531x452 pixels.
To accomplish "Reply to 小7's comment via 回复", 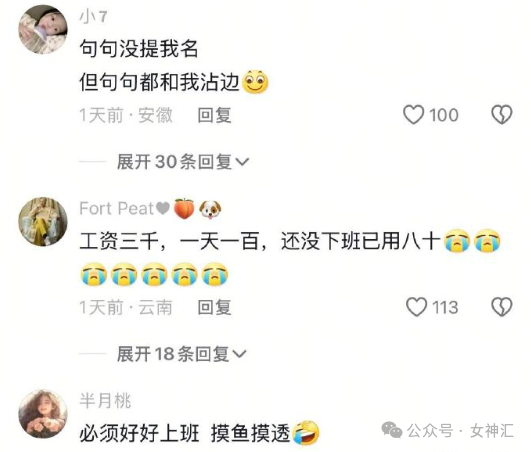I will 214,115.
